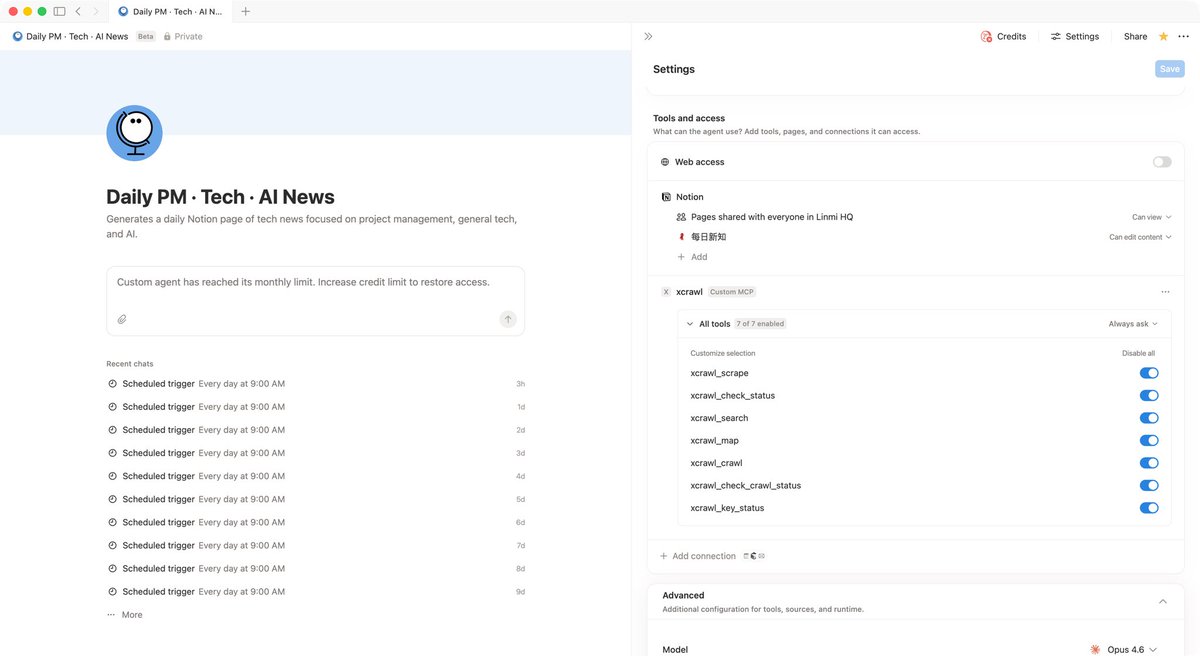Open the Can view permission dropdown
1200x656 pixels.
[x=1151, y=217]
